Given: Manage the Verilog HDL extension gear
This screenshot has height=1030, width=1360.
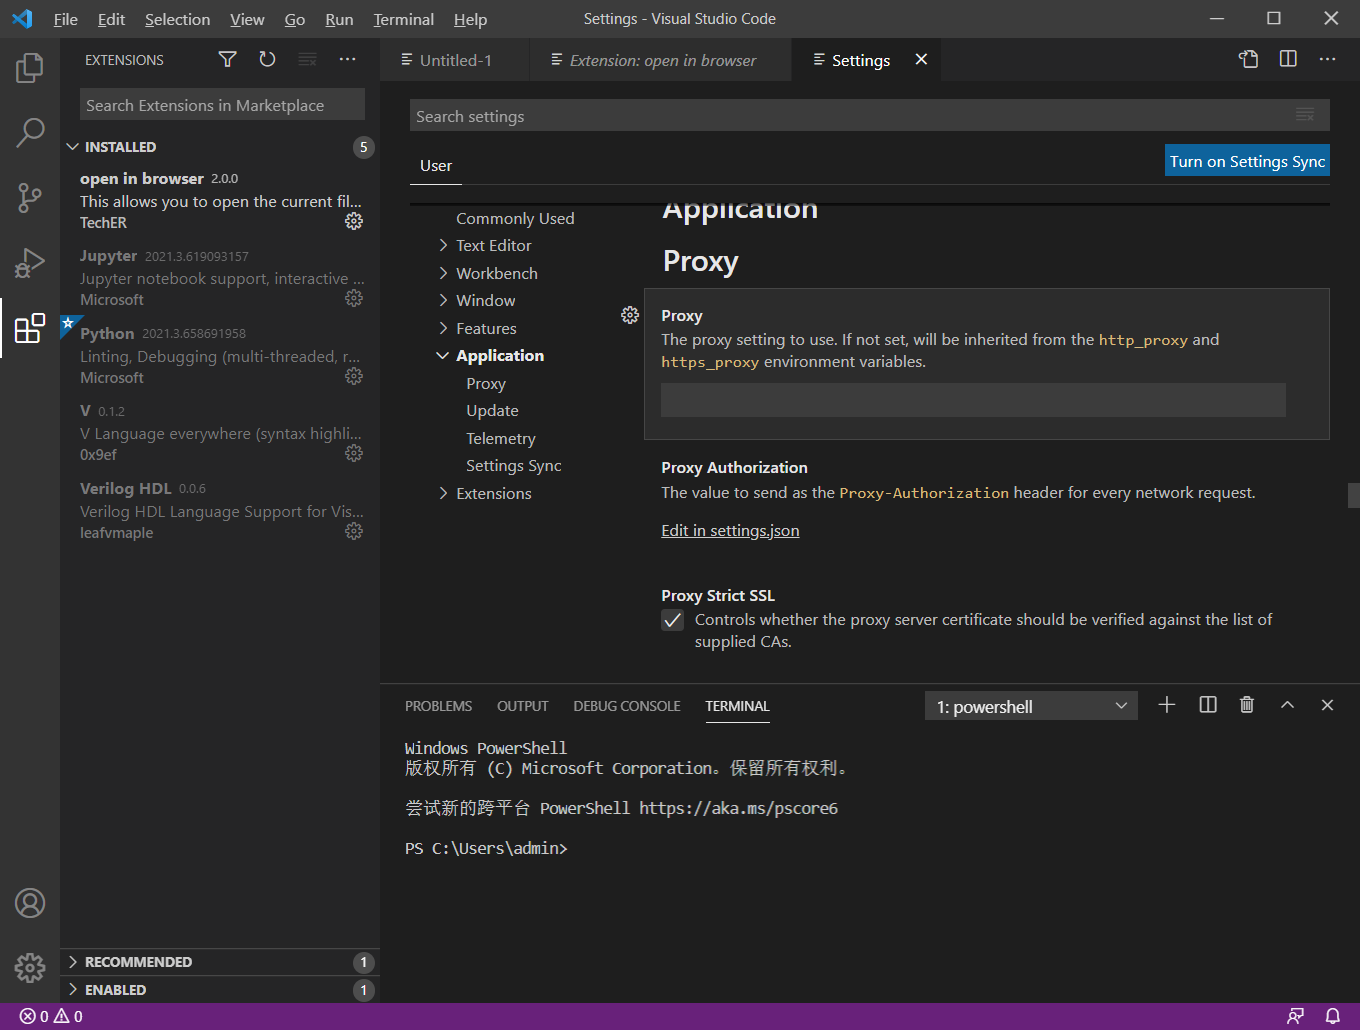Looking at the screenshot, I should [354, 531].
